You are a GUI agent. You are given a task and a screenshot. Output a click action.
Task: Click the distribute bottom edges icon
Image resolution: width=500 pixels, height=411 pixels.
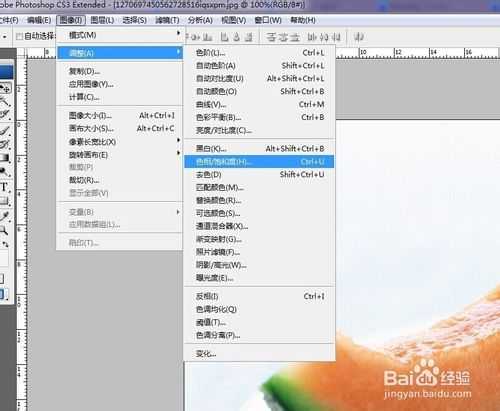[294, 37]
